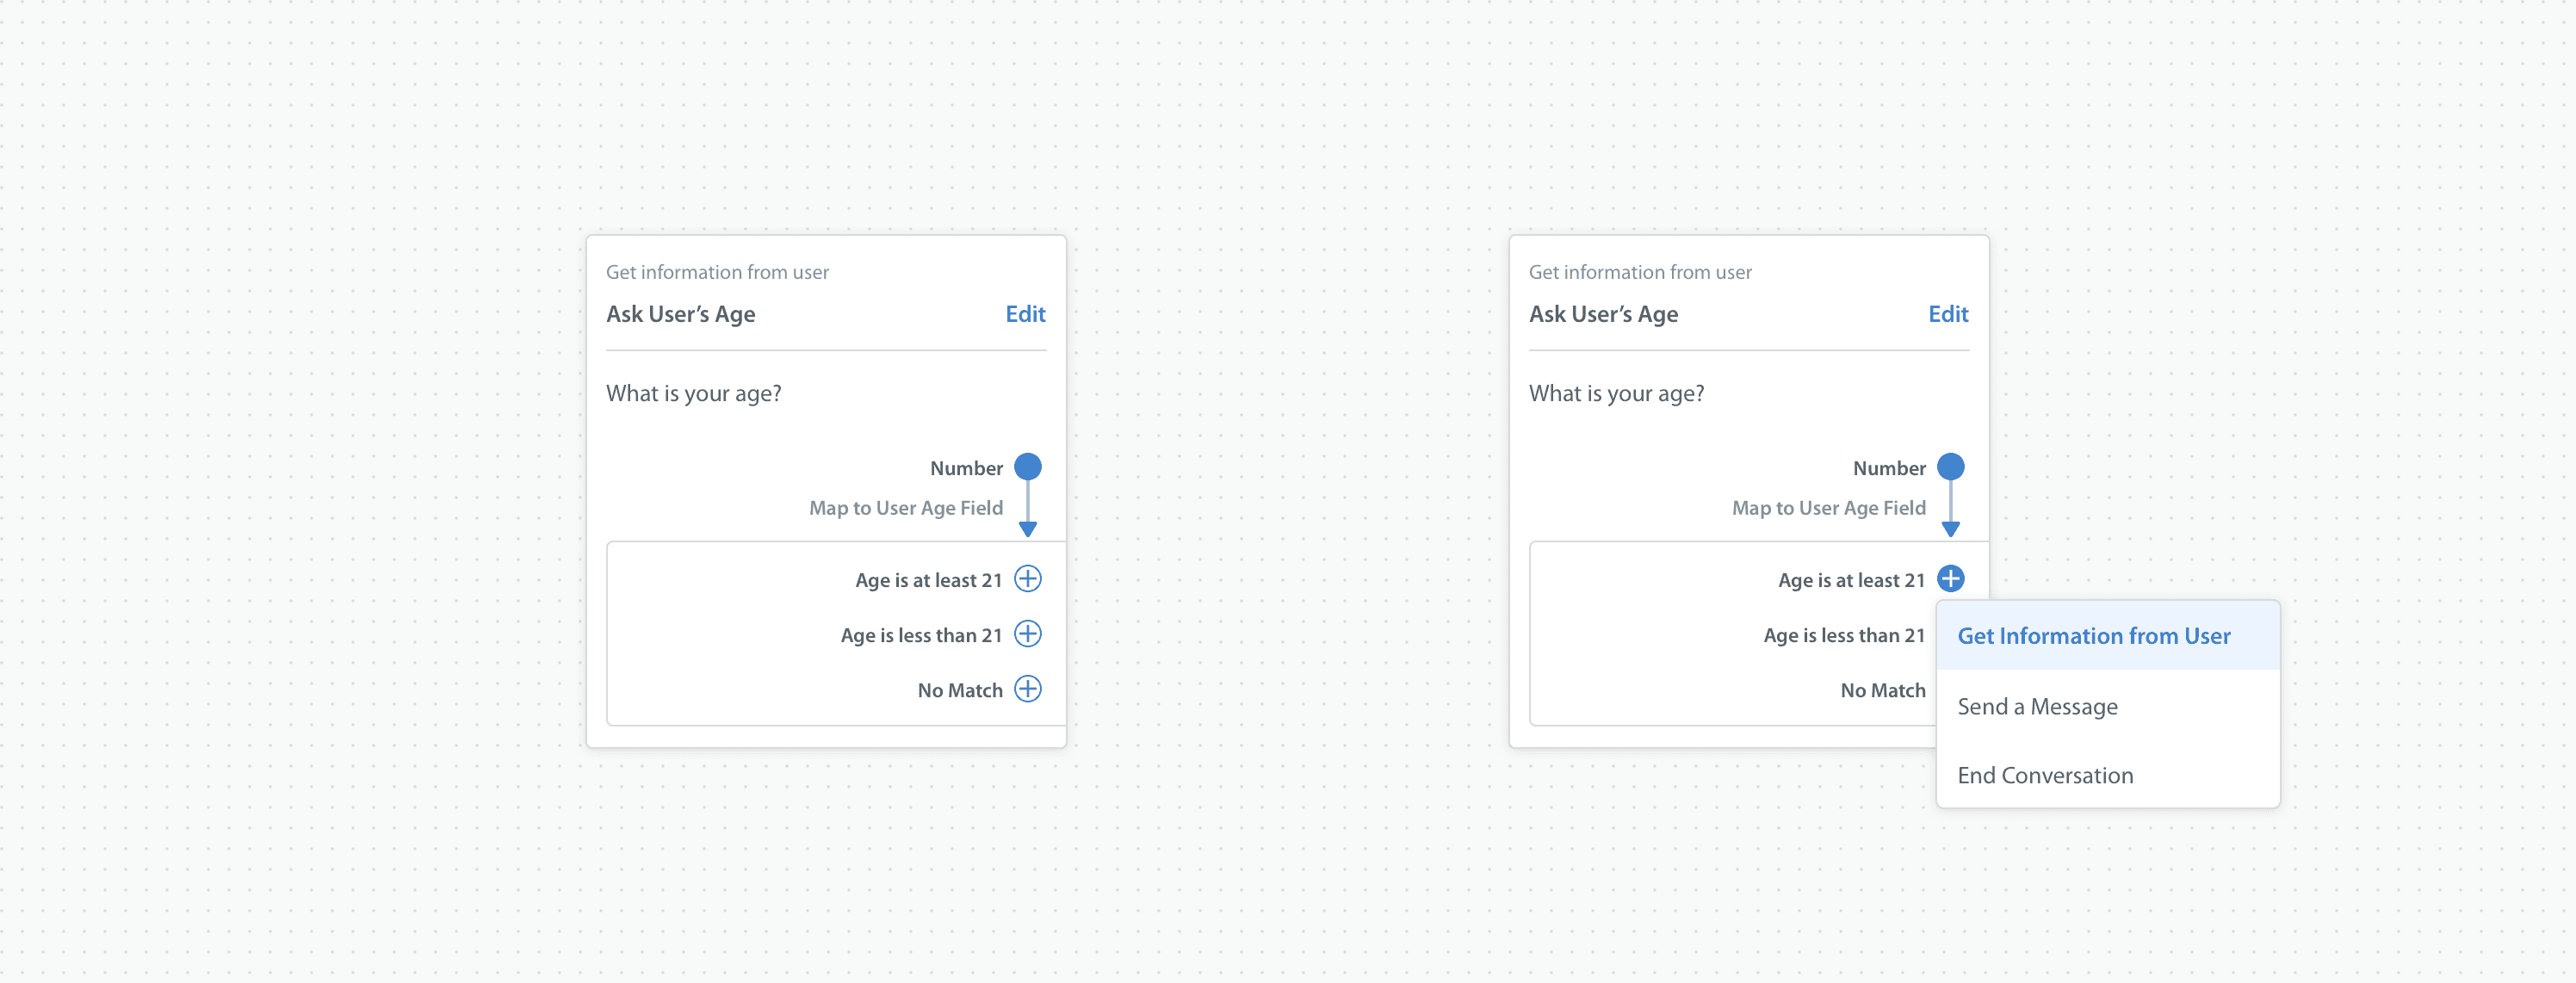This screenshot has width=2576, height=983.
Task: Edit the right 'Ask User's Age' card
Action: point(1948,314)
